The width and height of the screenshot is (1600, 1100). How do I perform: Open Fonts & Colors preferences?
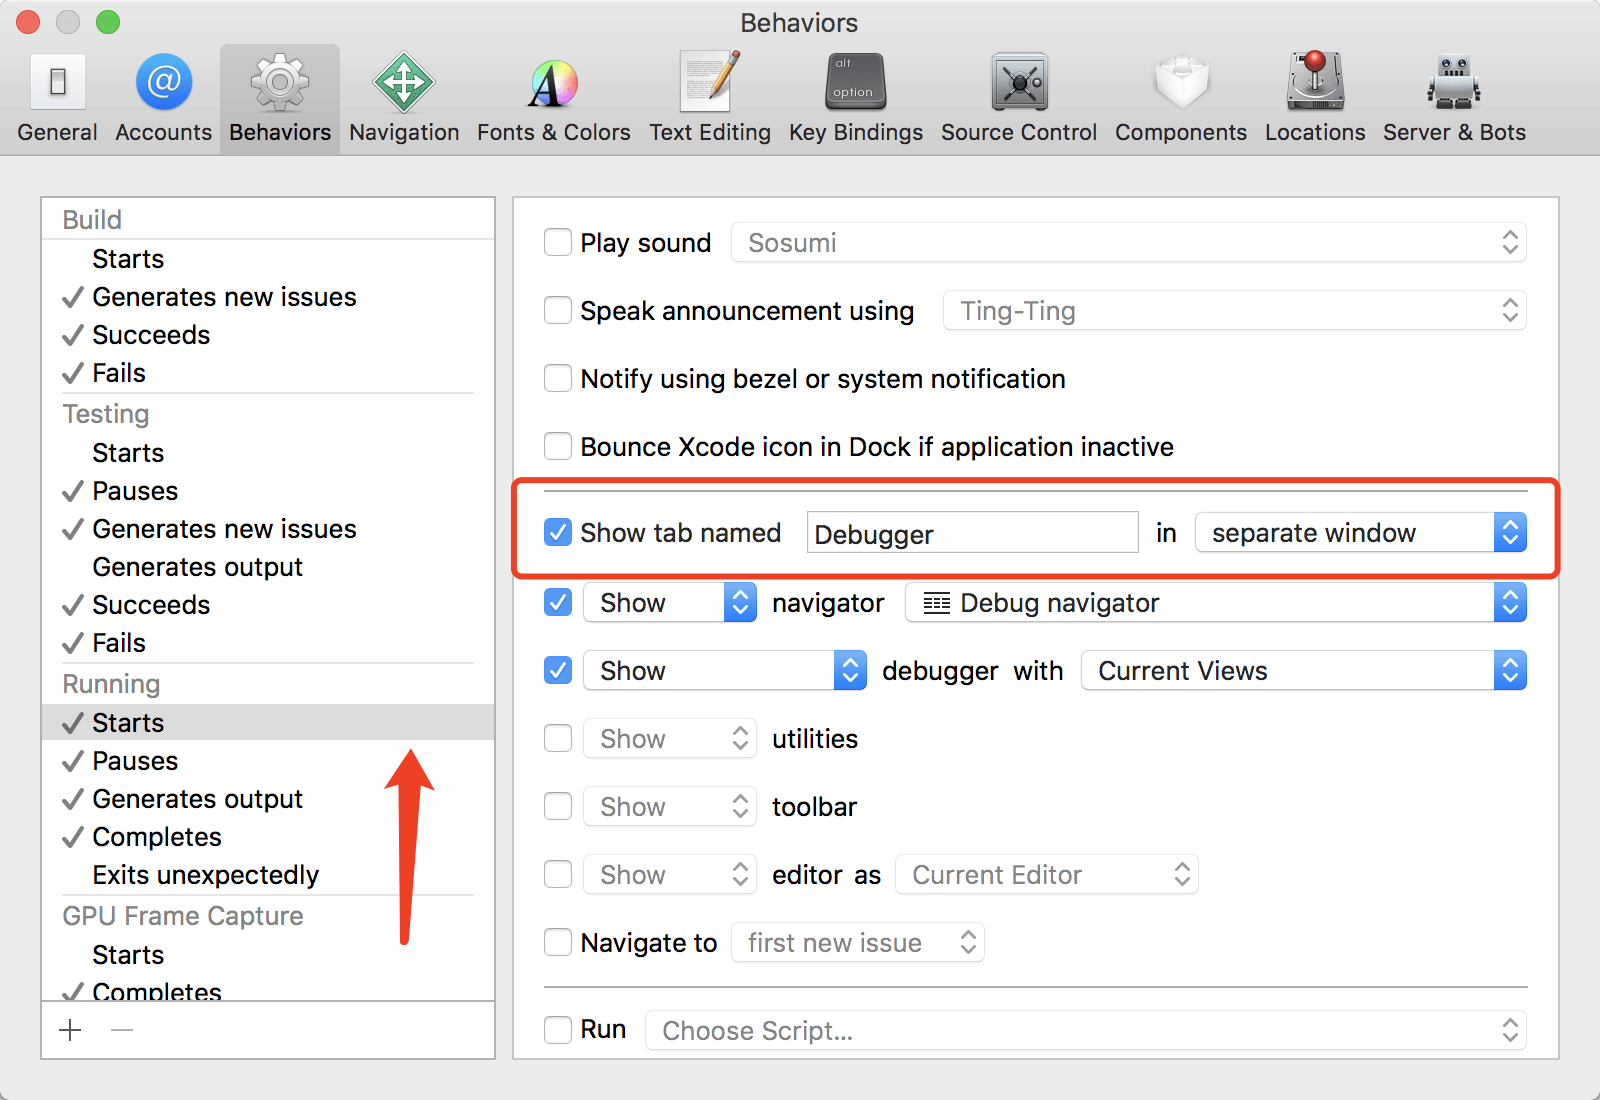pos(553,98)
